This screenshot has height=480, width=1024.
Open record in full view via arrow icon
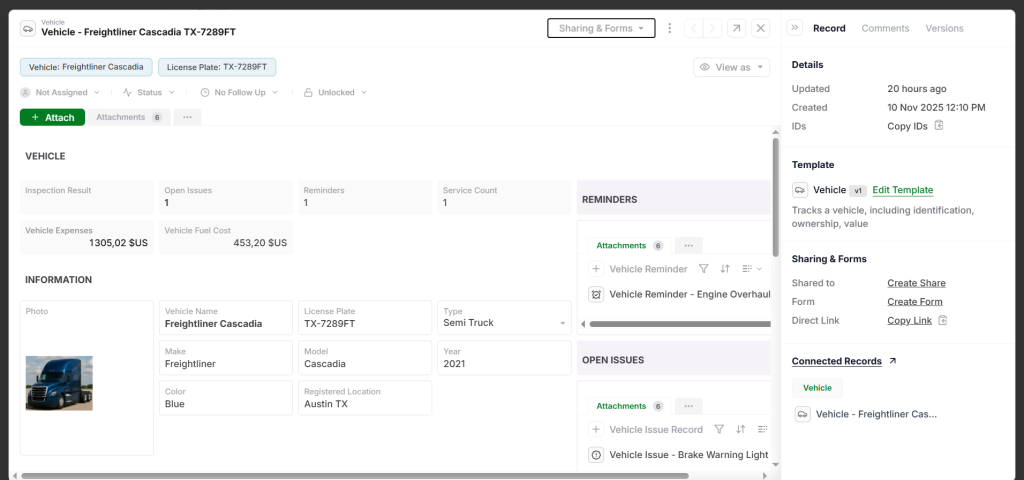[x=736, y=28]
